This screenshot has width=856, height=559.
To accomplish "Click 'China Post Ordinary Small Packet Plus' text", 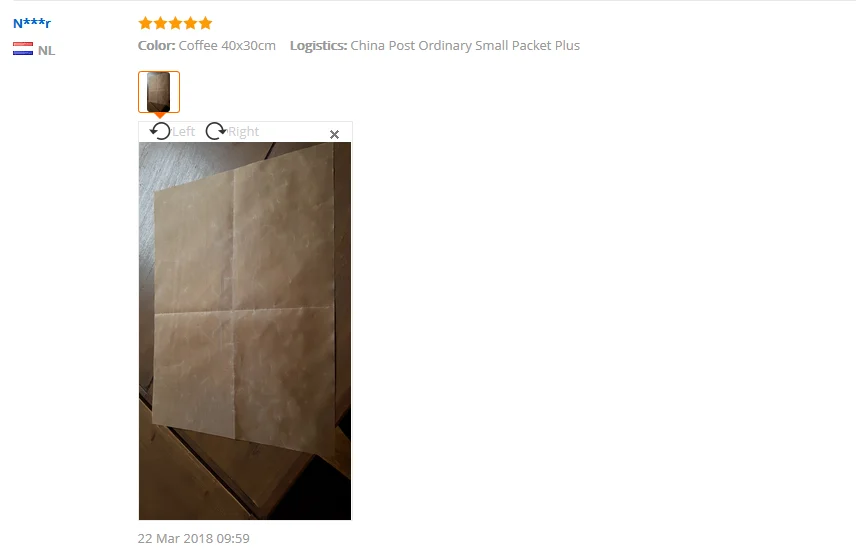I will 465,45.
